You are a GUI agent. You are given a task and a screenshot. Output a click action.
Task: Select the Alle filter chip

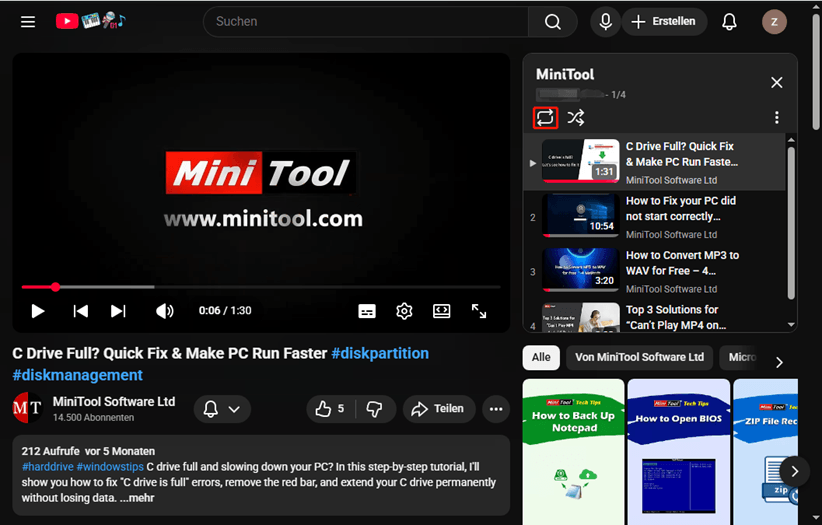click(x=541, y=358)
